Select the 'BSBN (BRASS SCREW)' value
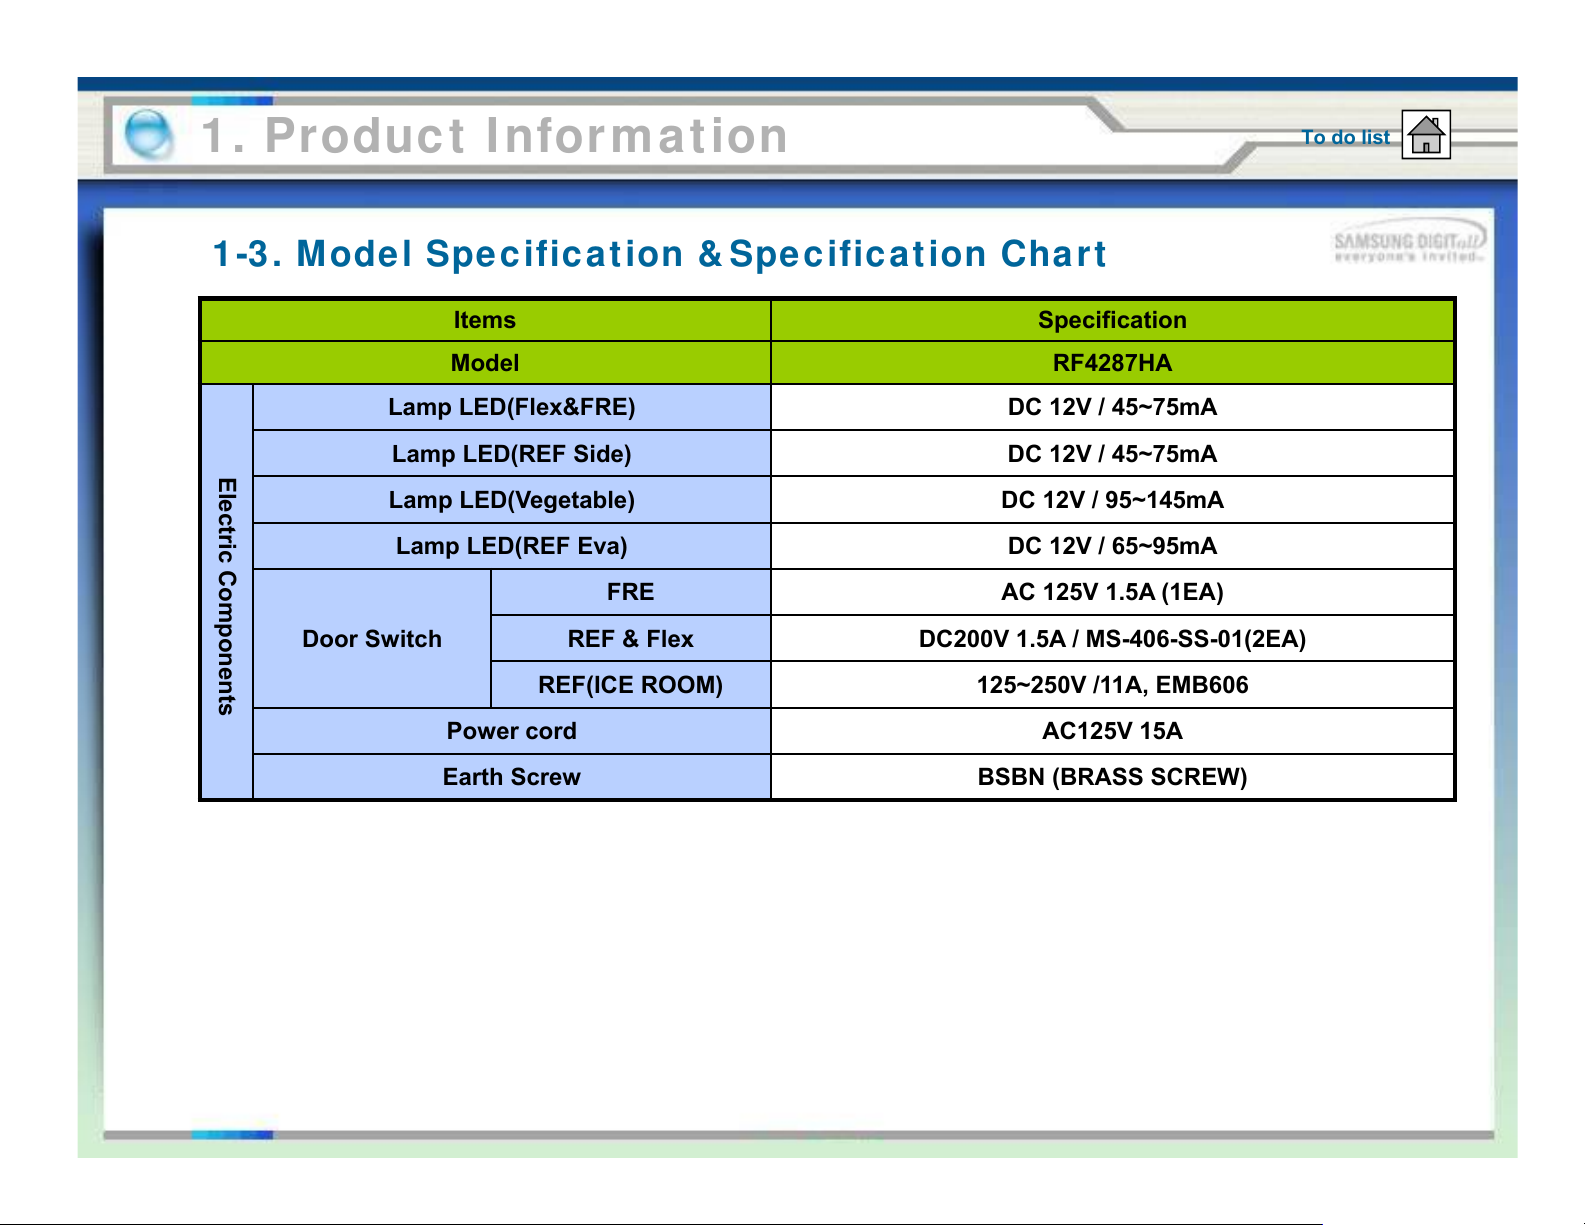 pyautogui.click(x=1112, y=777)
